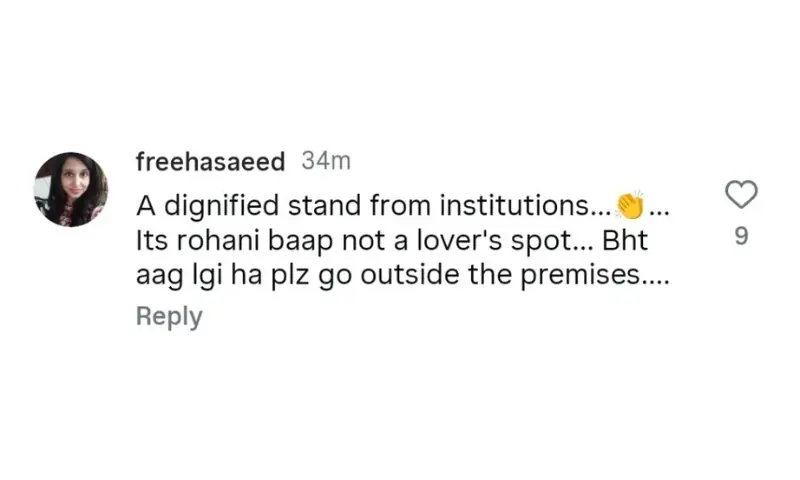Click the line starting "aag lgi ha"
The width and height of the screenshot is (800, 480).
coord(400,277)
